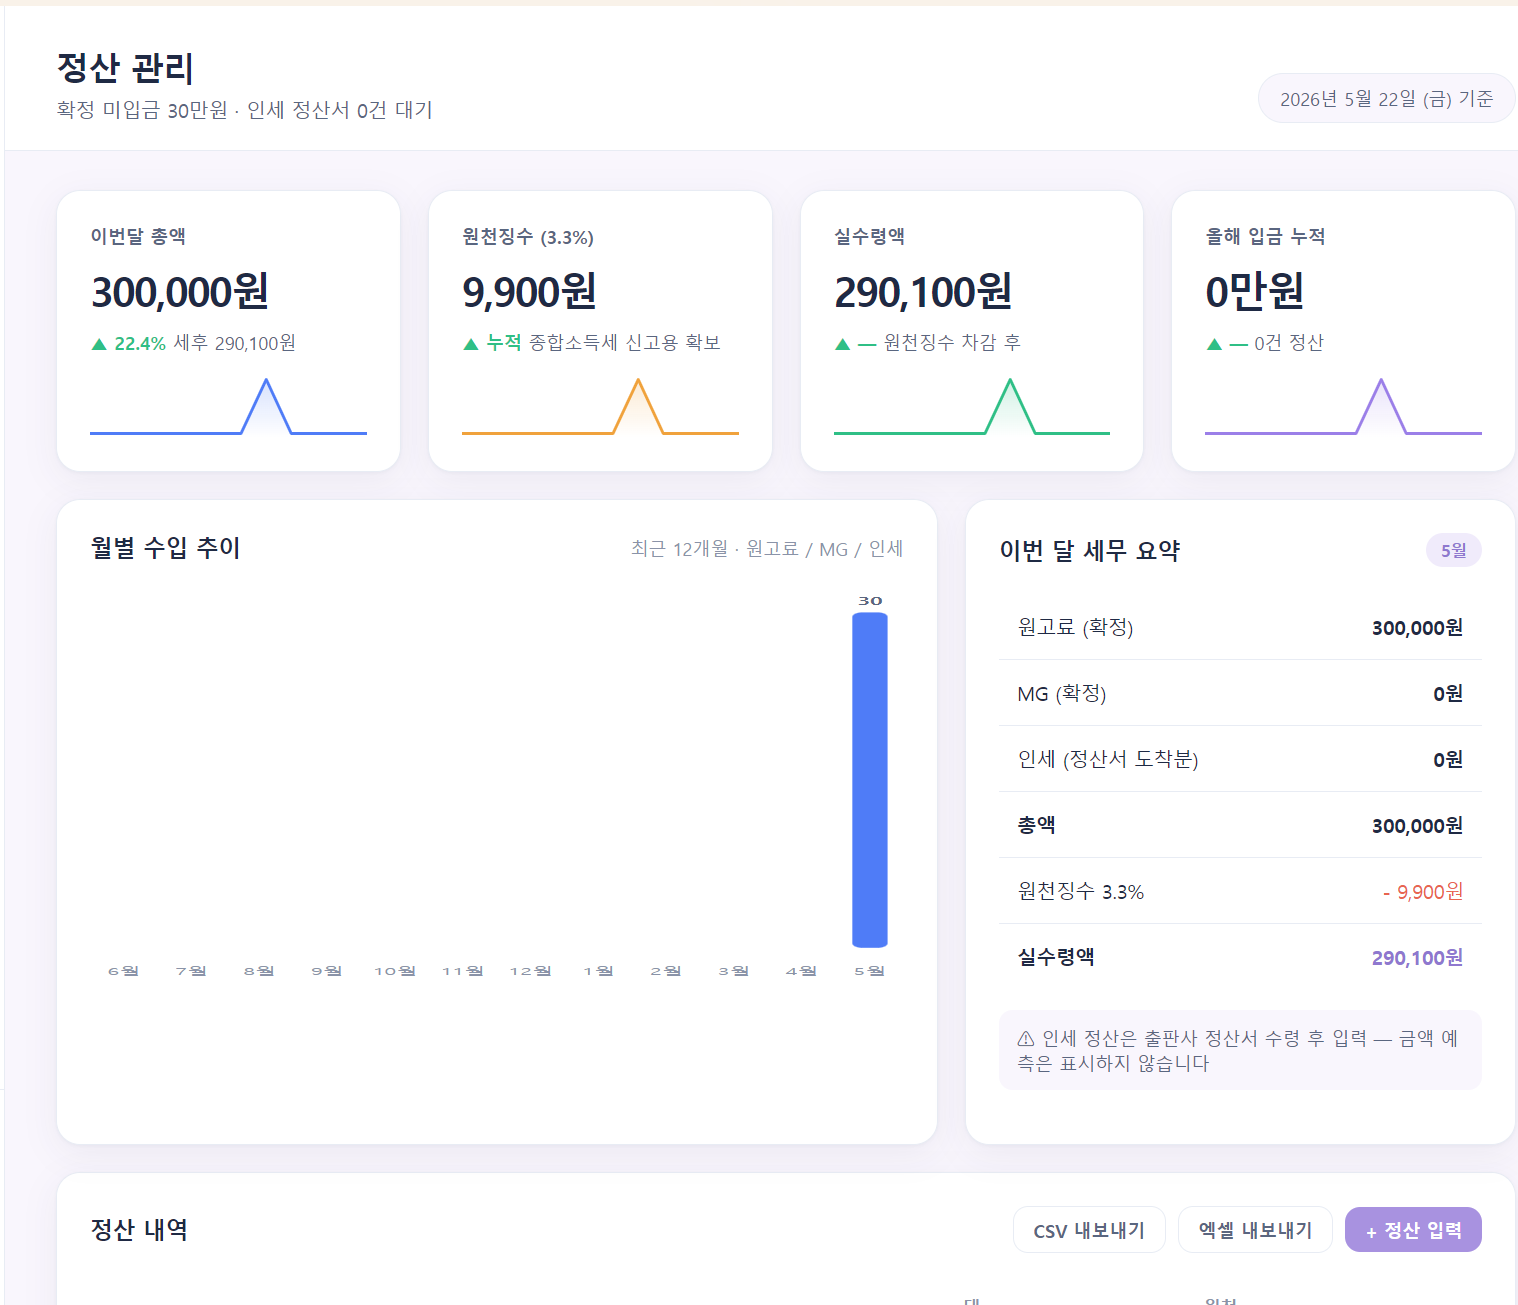Click the 290,100원 value in 실수령액 card
This screenshot has height=1305, width=1518.
click(x=923, y=292)
